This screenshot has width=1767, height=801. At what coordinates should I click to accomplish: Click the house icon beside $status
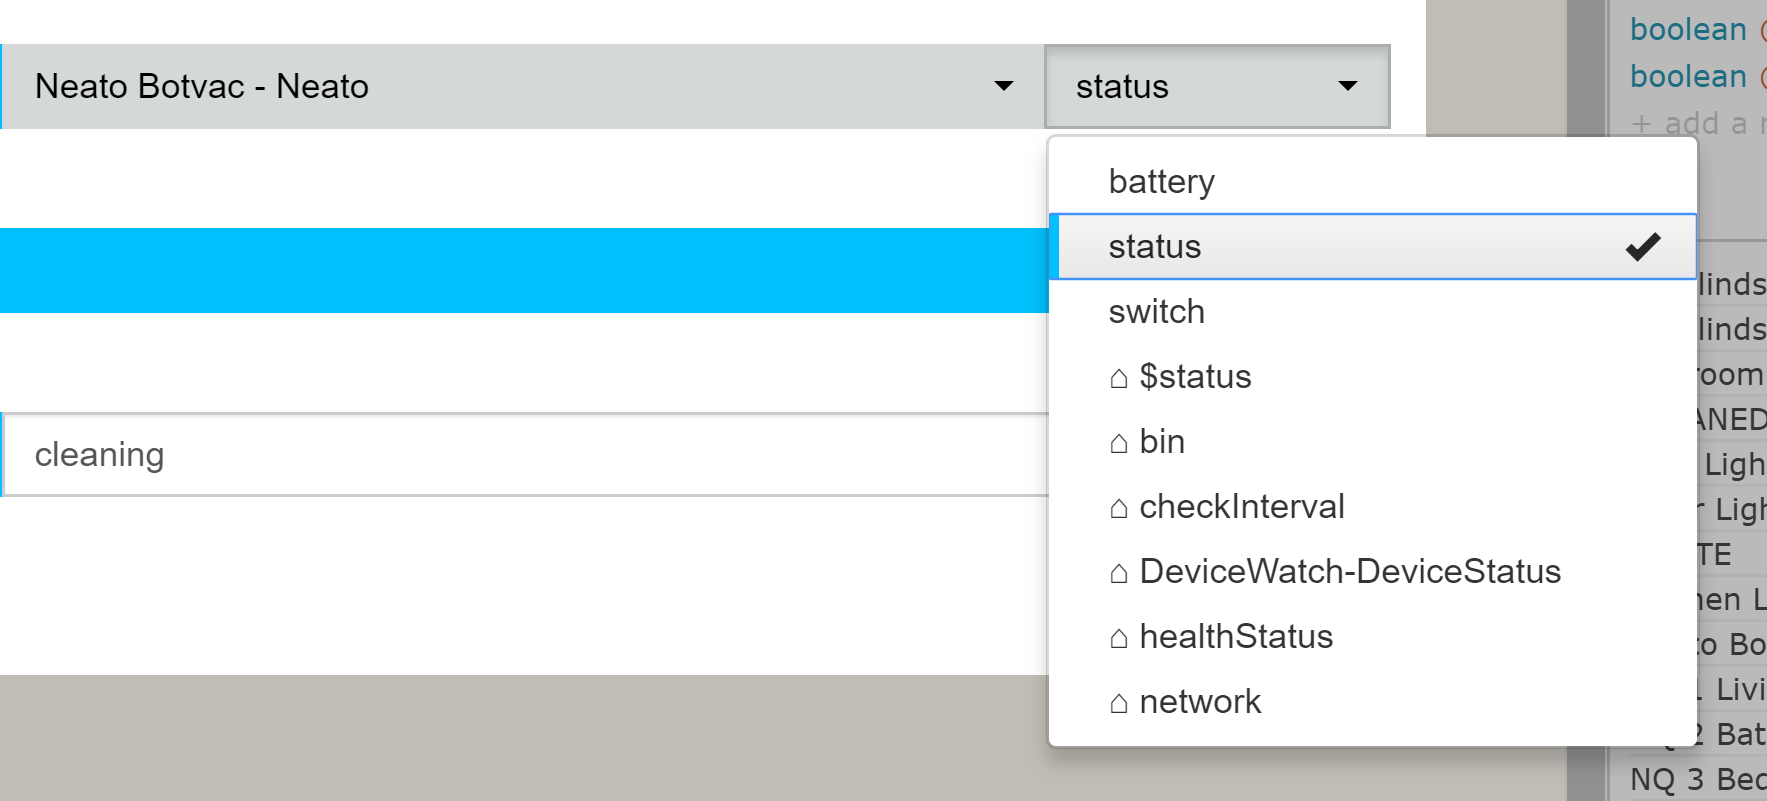point(1119,378)
